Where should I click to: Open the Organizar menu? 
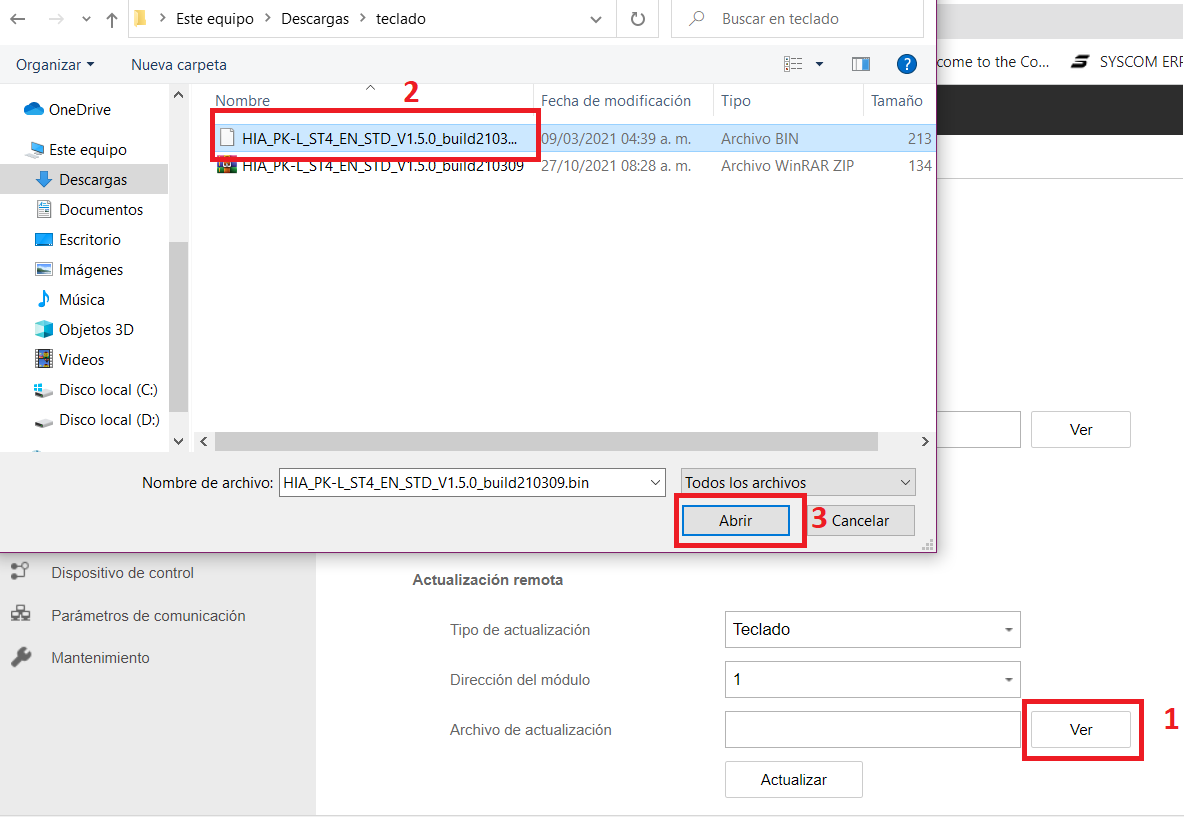click(x=55, y=65)
